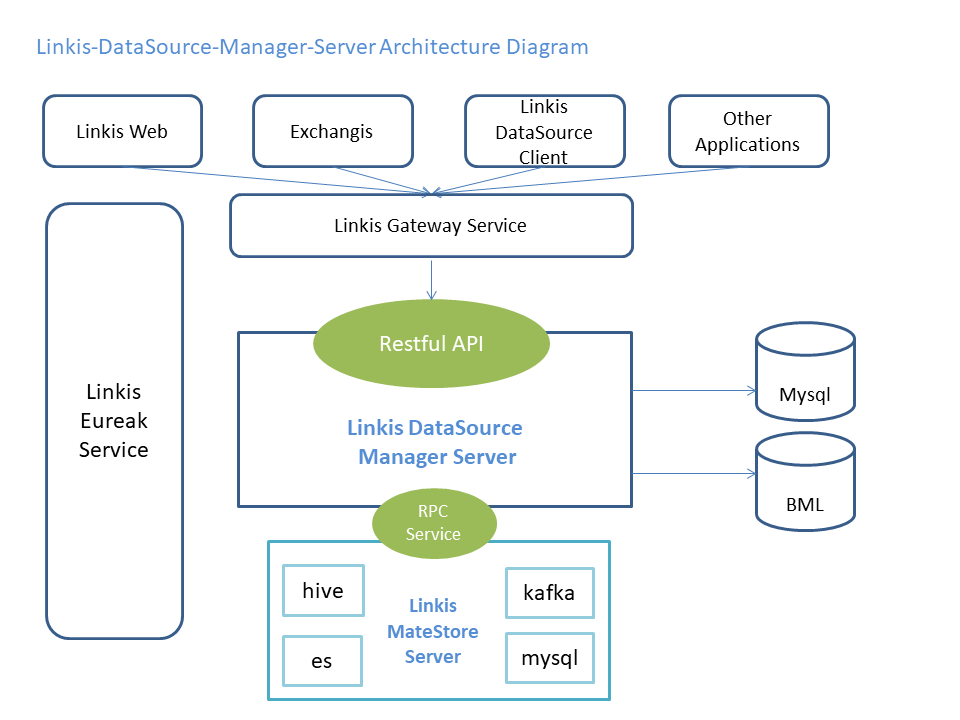Image resolution: width=960 pixels, height=720 pixels.
Task: Expand the Linkis Gateway Service box
Action: point(431,226)
